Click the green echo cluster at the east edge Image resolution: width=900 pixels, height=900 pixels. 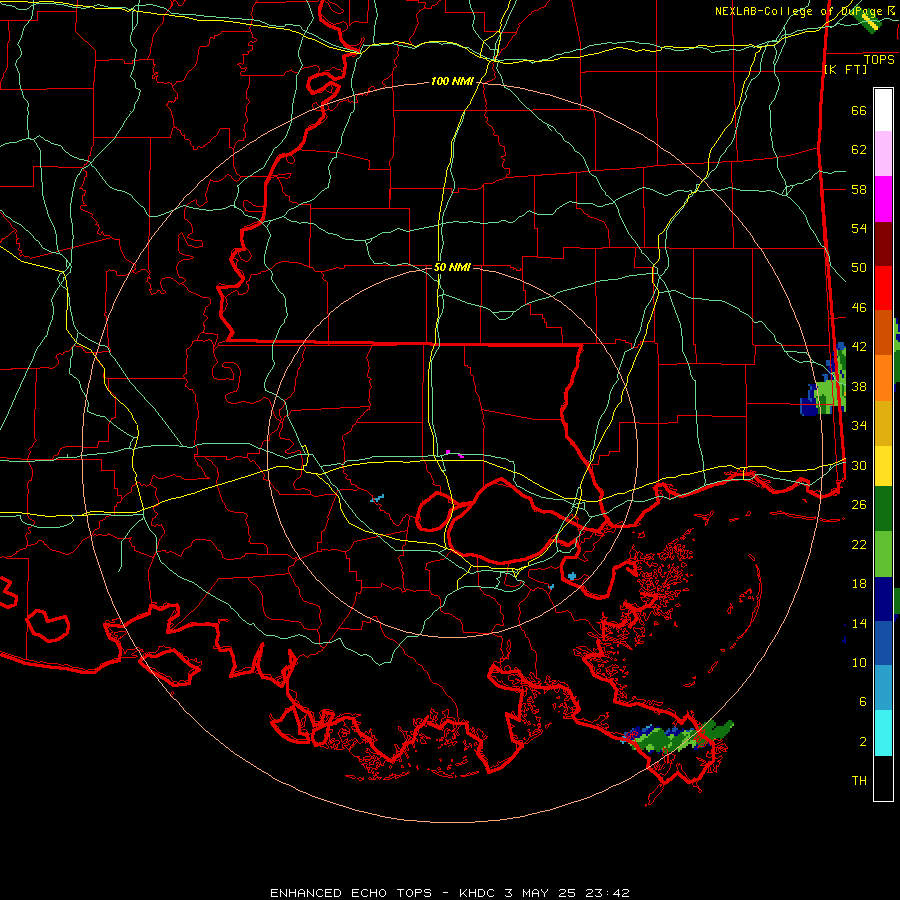point(825,381)
